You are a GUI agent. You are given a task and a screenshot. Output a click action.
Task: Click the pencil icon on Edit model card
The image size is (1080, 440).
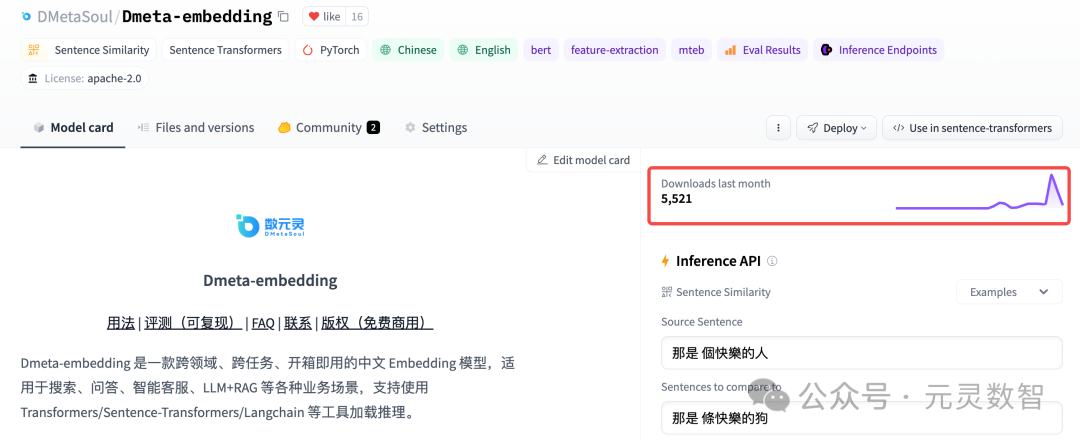[542, 160]
